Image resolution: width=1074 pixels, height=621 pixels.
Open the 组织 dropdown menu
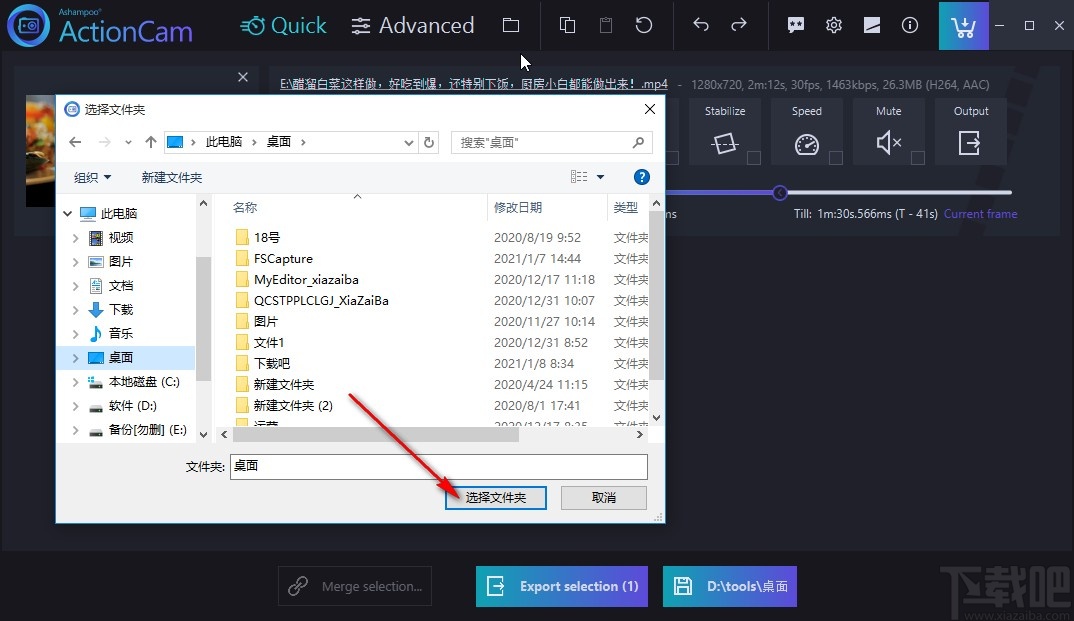91,176
